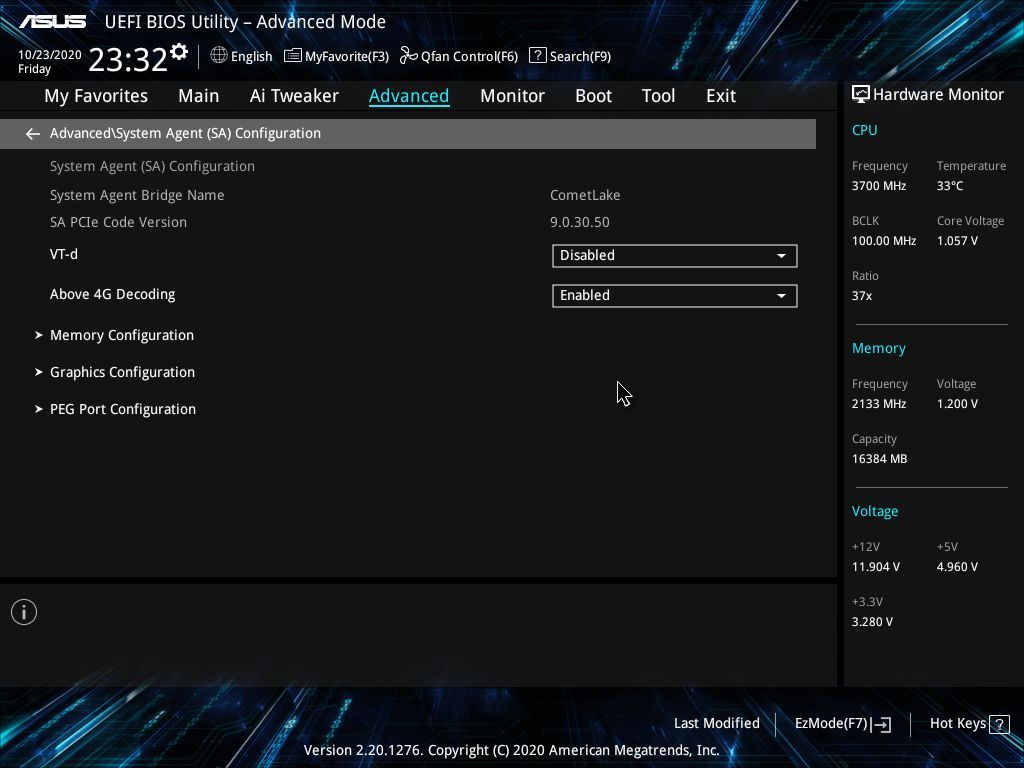Click the info icon in the help area
Image resolution: width=1024 pixels, height=768 pixels.
click(24, 612)
